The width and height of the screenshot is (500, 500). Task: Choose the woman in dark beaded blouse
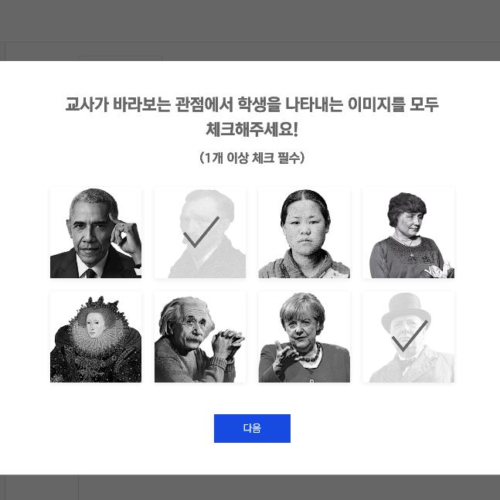[x=408, y=233]
